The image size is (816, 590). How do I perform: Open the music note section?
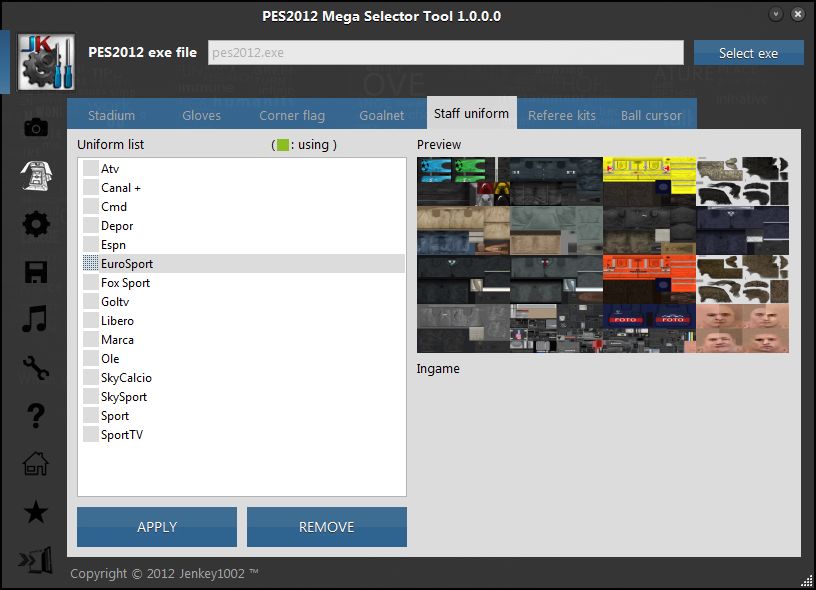36,320
